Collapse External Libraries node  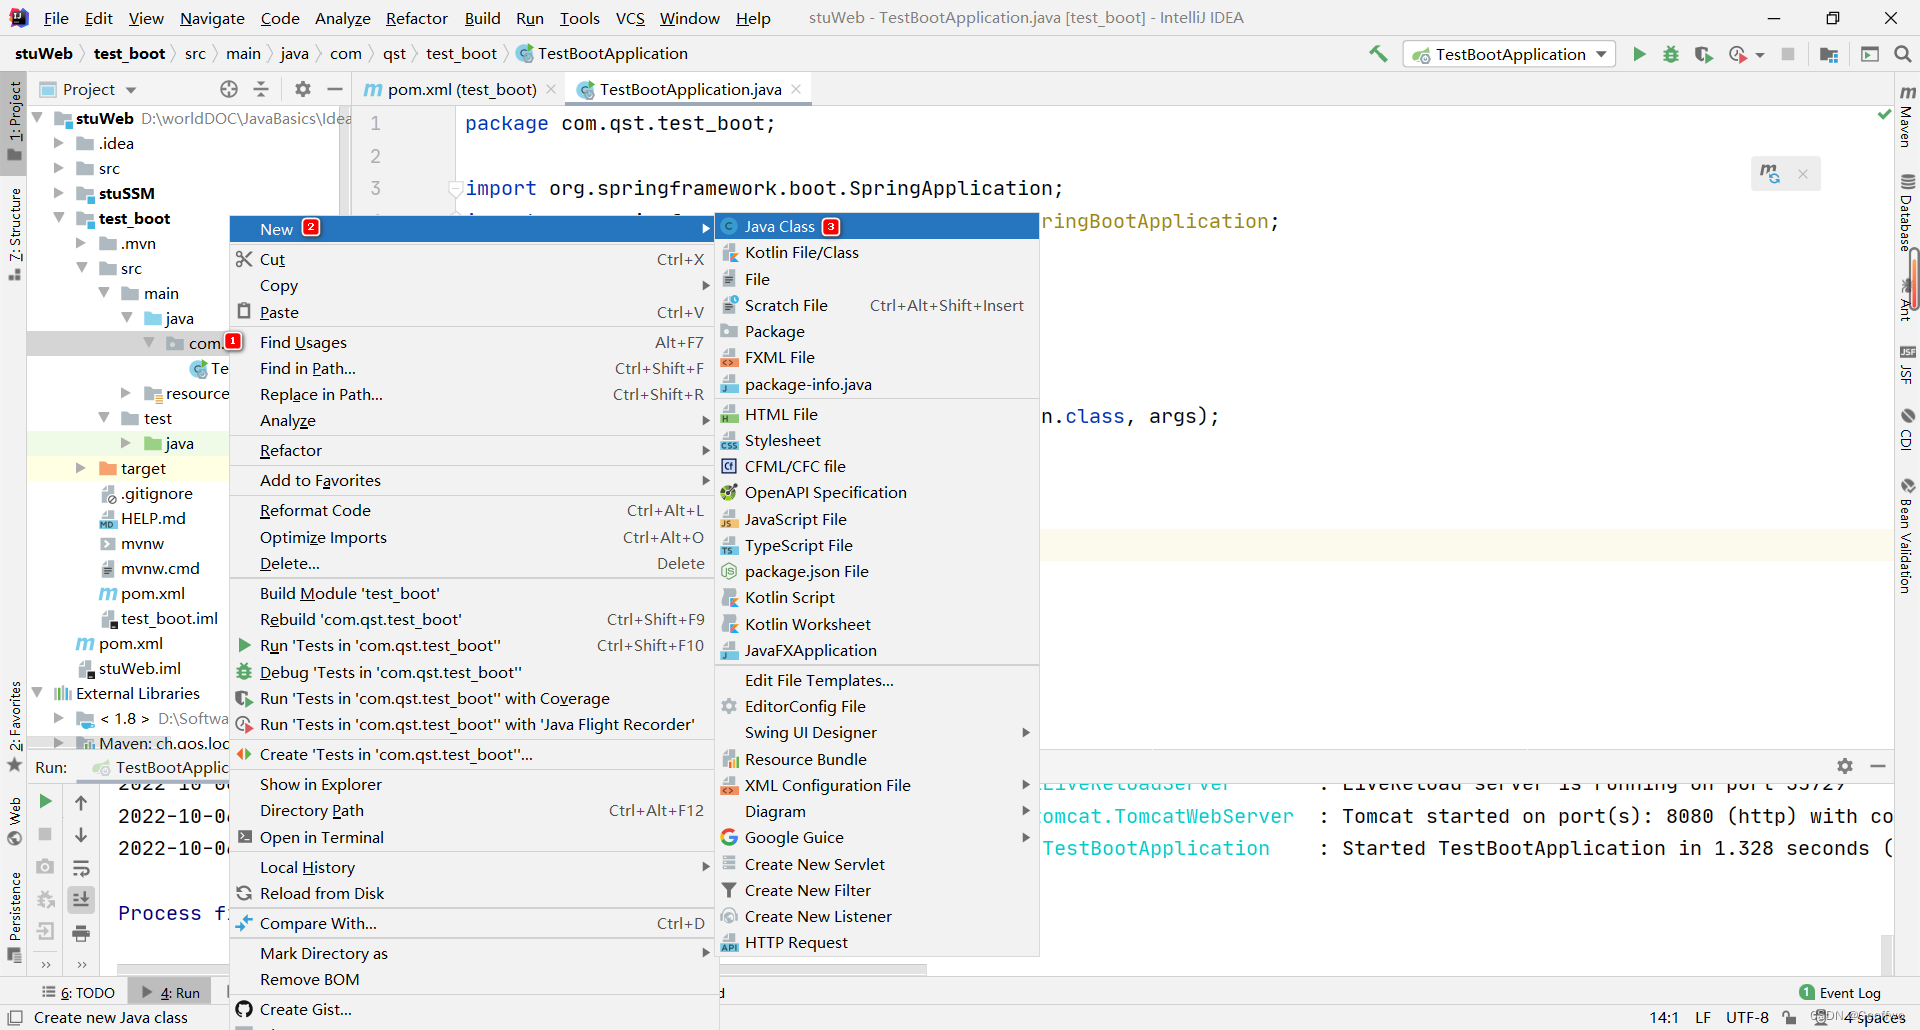pos(38,693)
